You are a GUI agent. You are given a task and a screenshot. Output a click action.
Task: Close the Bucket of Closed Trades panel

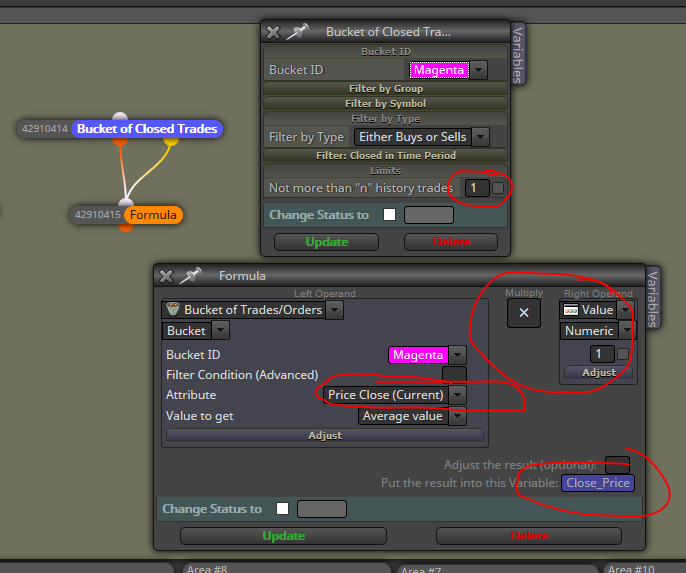point(273,32)
